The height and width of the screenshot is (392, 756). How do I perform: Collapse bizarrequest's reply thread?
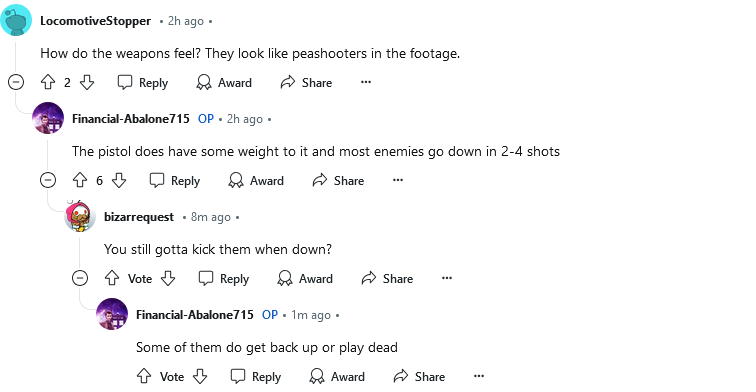(x=80, y=278)
